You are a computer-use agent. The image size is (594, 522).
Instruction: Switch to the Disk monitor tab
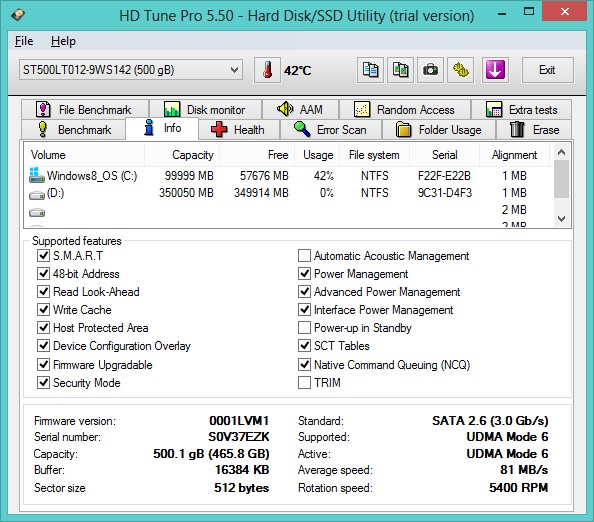[x=205, y=109]
